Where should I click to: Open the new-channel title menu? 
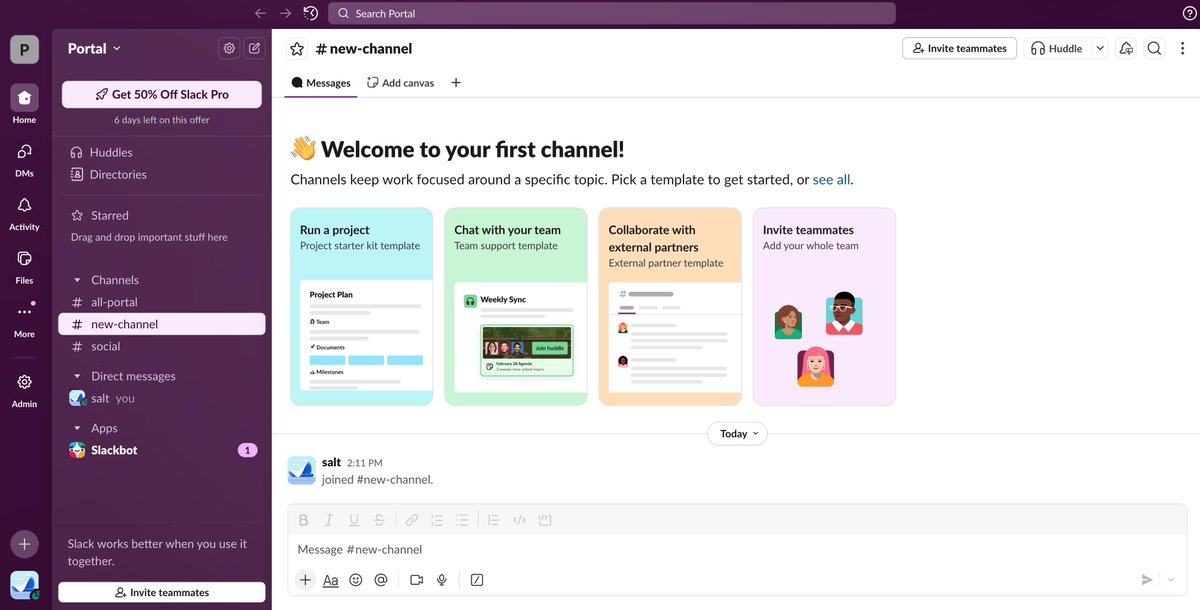(364, 49)
